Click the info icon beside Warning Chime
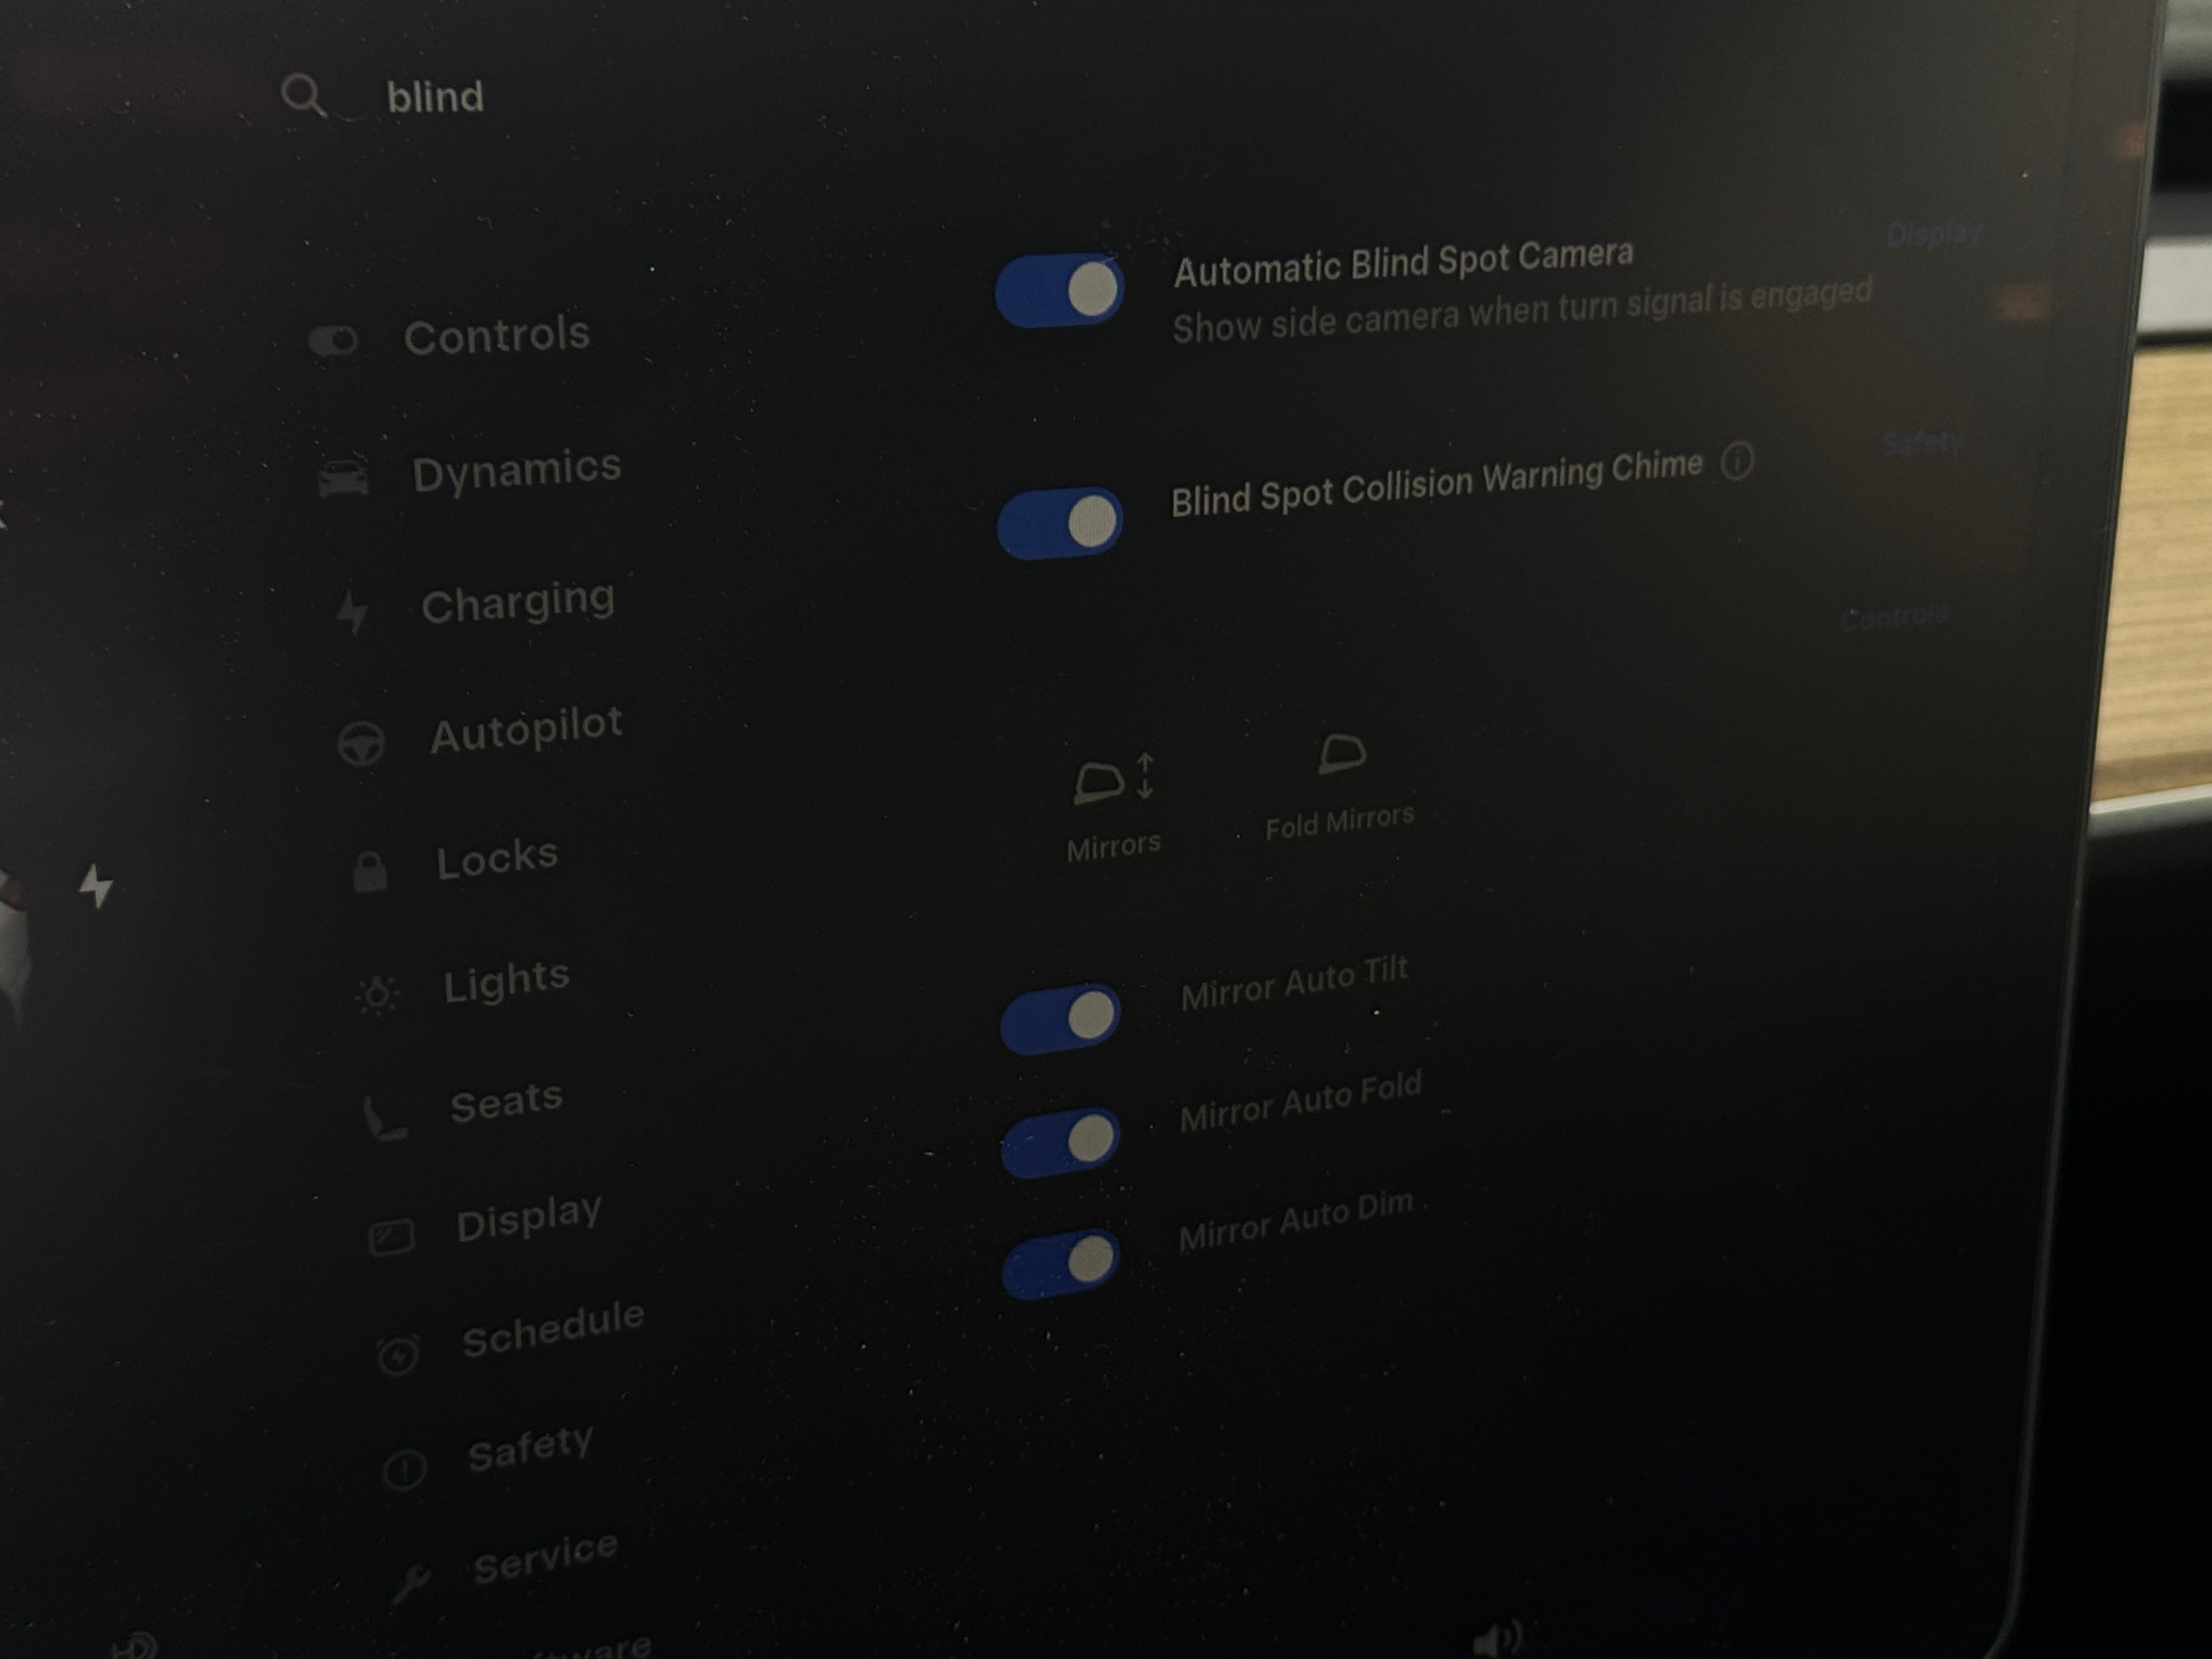 pos(1737,462)
